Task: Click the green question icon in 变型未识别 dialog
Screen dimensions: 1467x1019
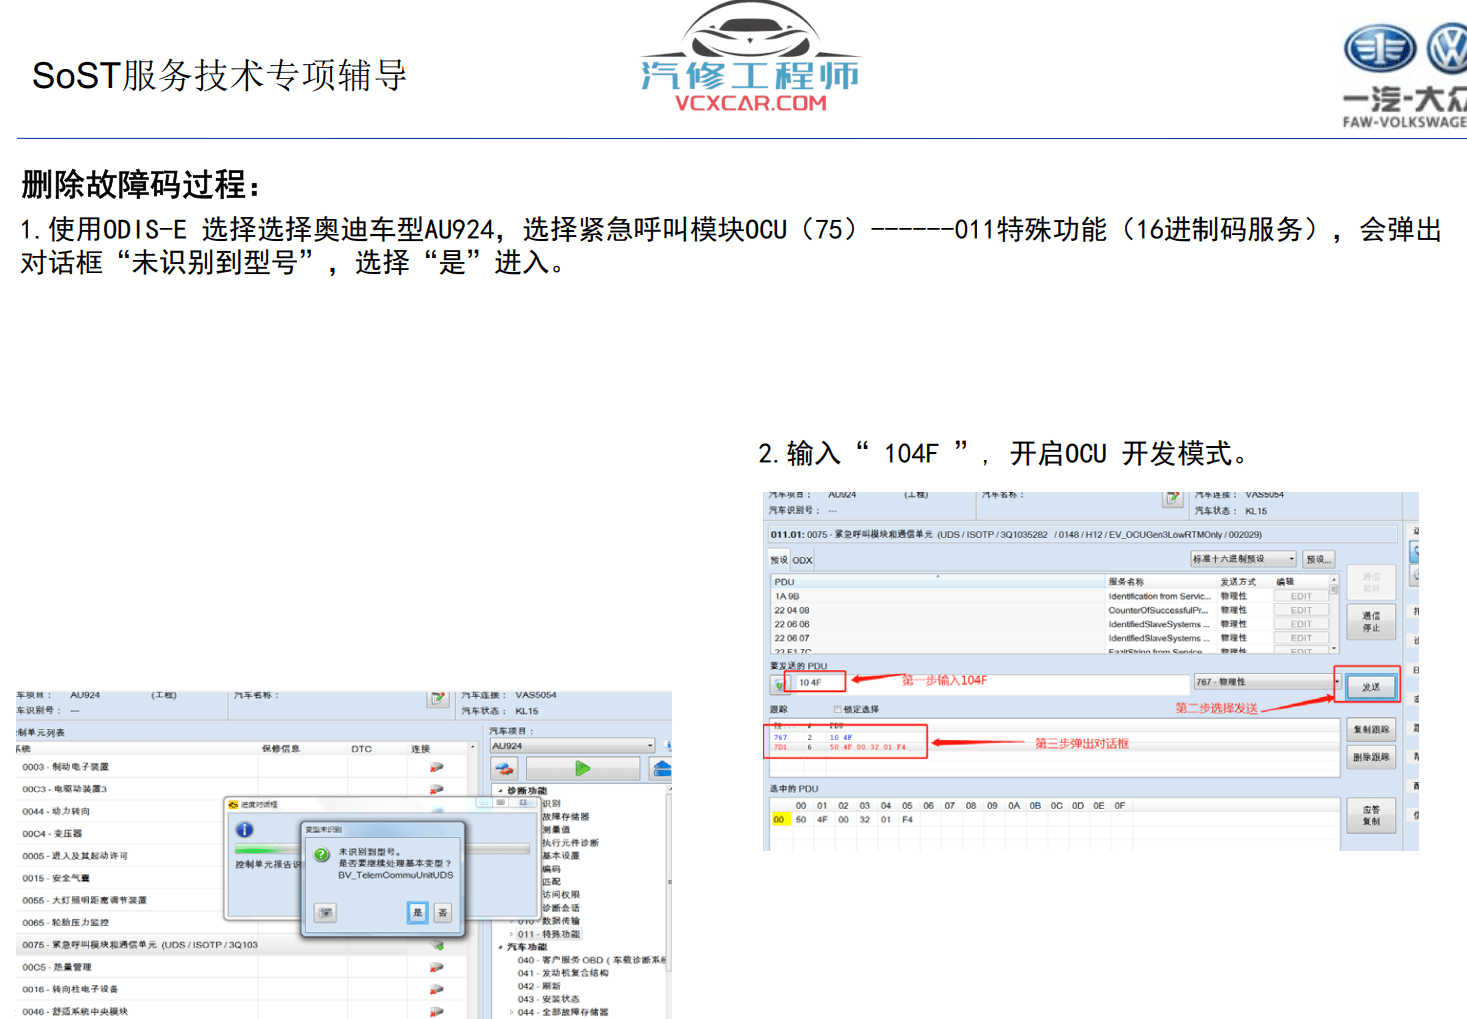Action: tap(320, 855)
